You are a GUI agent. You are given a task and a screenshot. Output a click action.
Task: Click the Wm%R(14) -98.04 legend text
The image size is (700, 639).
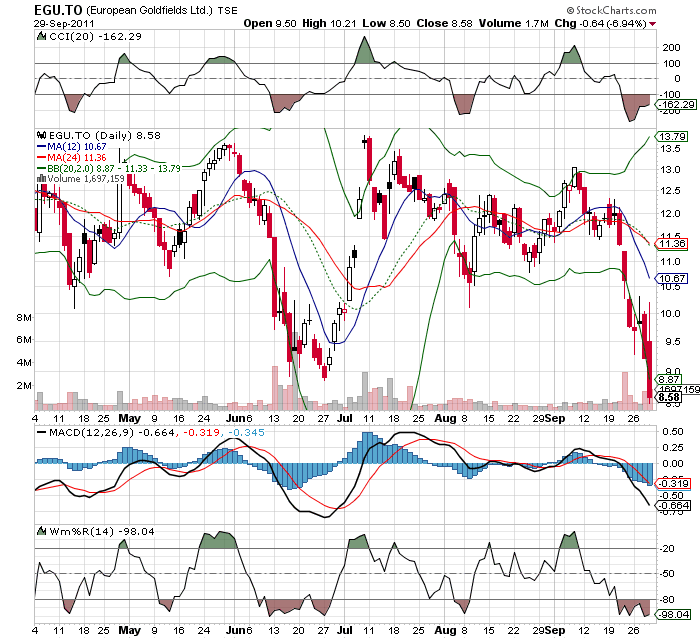tap(102, 531)
